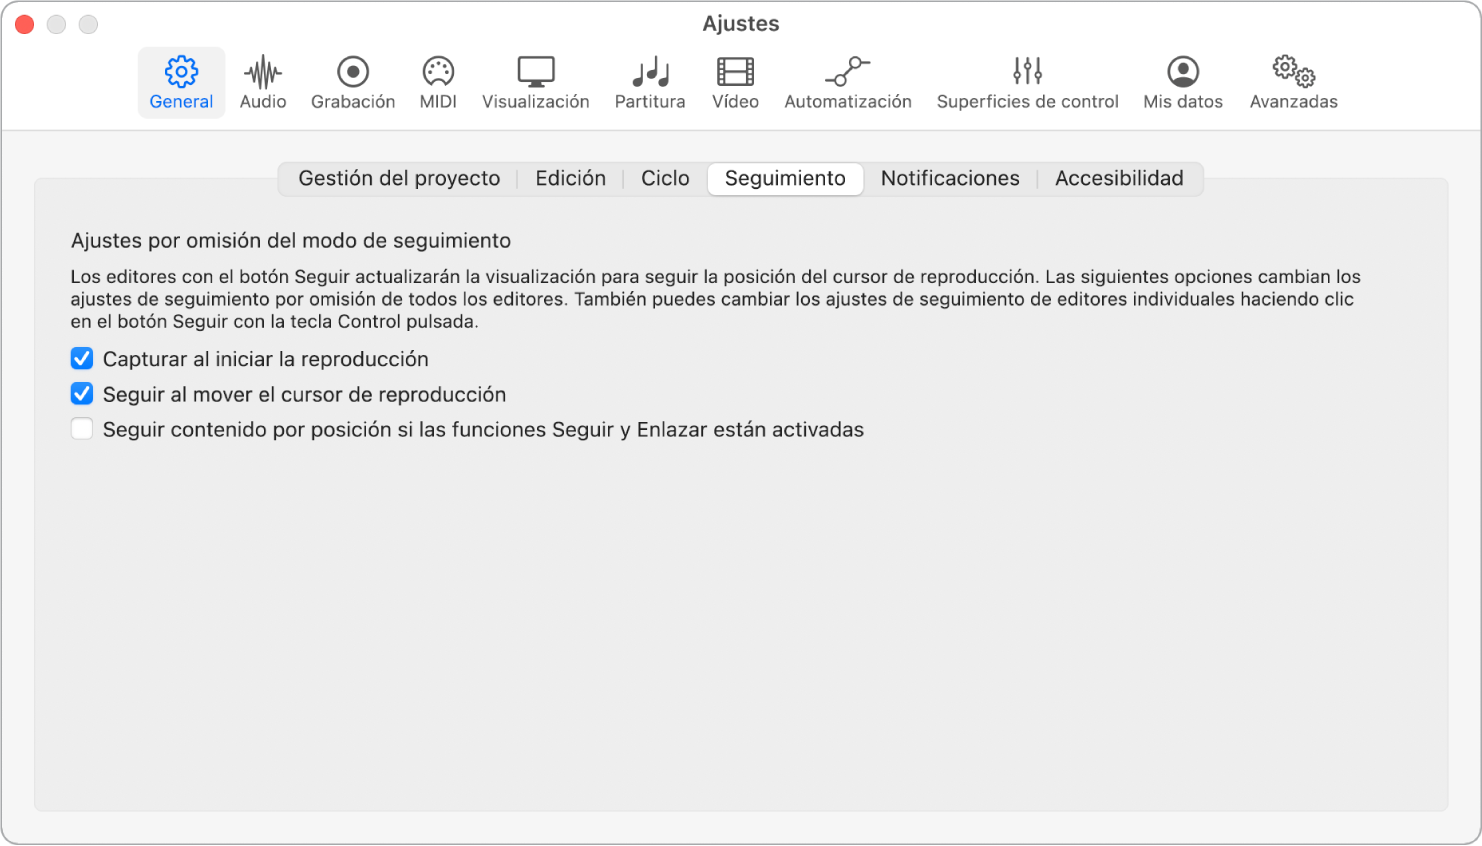Switch to the Gestión del proyecto tab
This screenshot has width=1482, height=846.
coord(398,178)
